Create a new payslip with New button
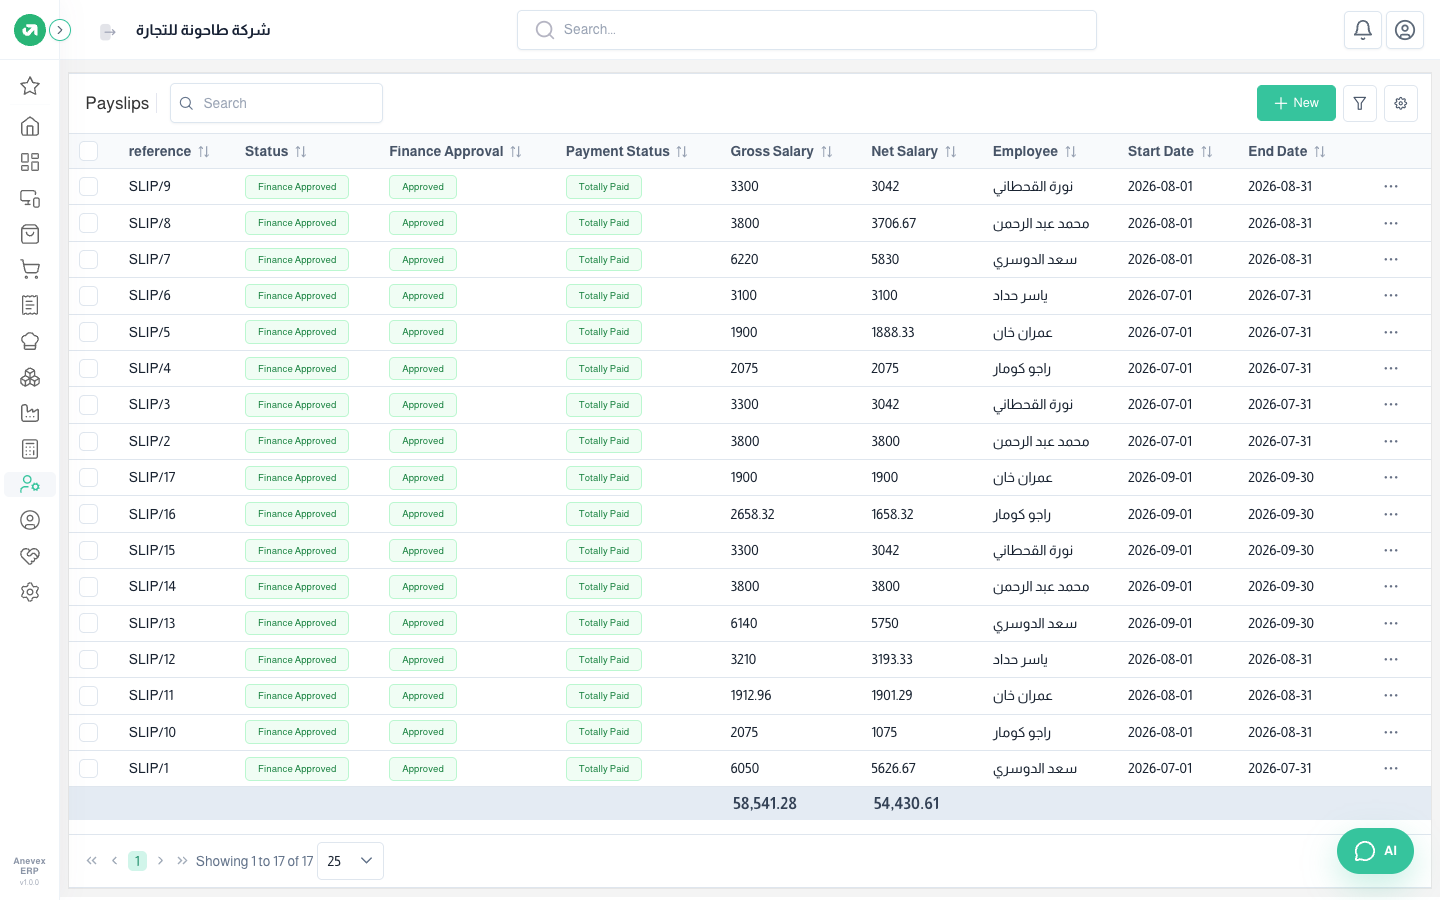 coord(1296,103)
